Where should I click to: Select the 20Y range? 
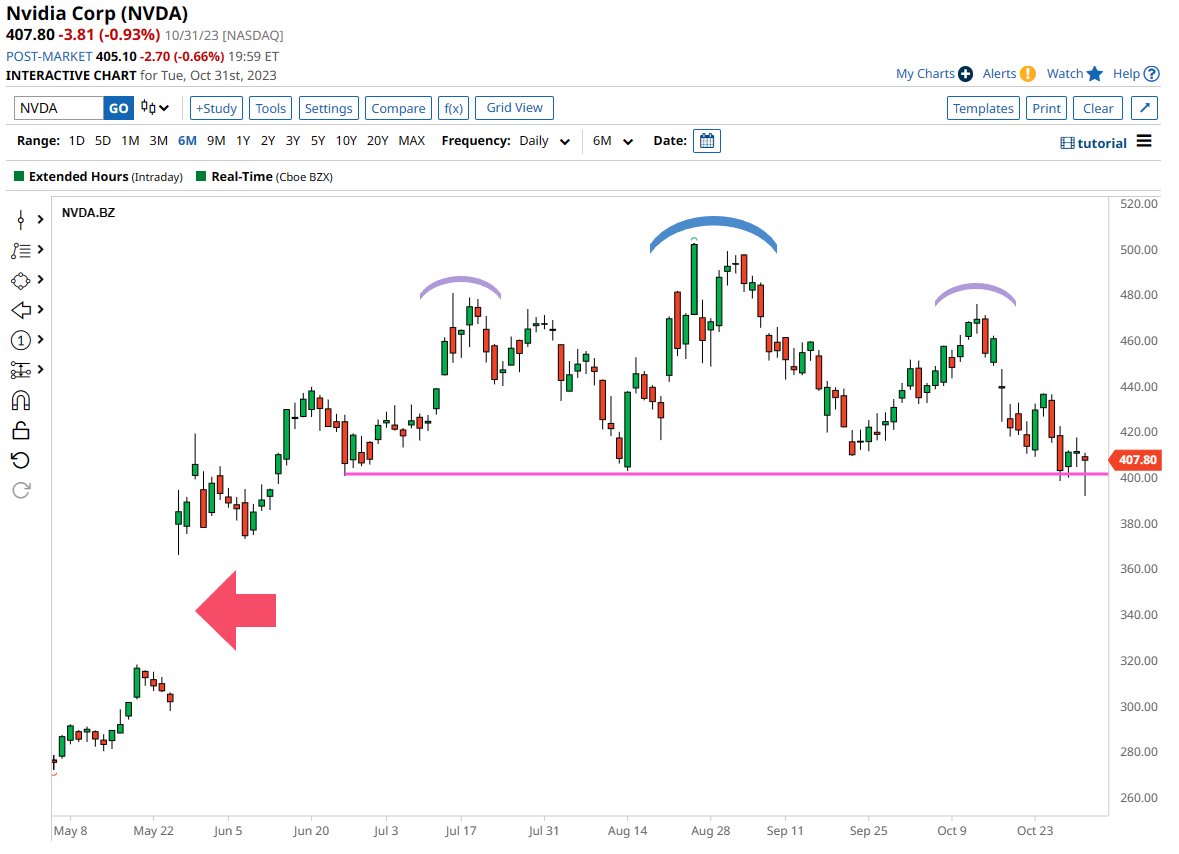(x=377, y=141)
